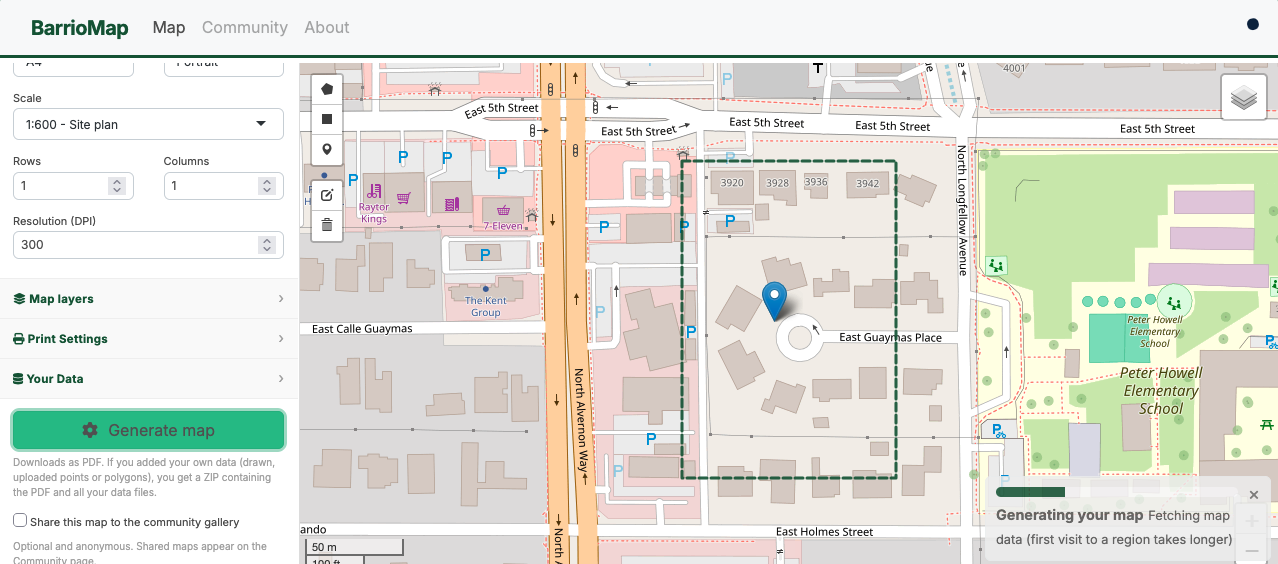This screenshot has height=564, width=1278.
Task: Click the 50 m scale bar
Action: 353,547
